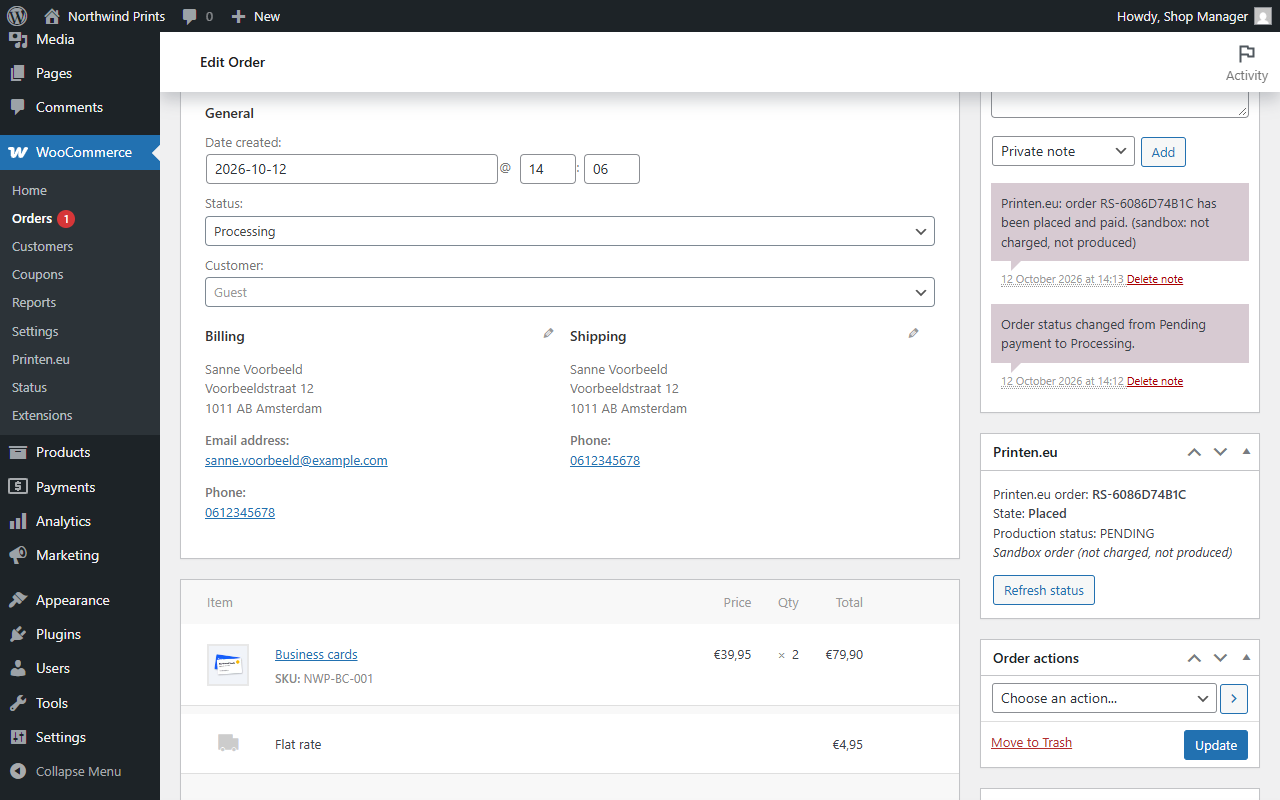Move Order actions panel up
1280x800 pixels.
point(1194,658)
